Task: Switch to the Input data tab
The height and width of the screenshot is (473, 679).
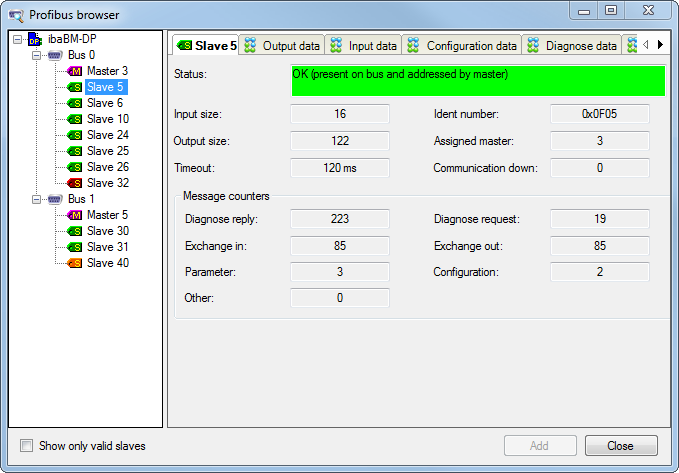Action: (363, 46)
